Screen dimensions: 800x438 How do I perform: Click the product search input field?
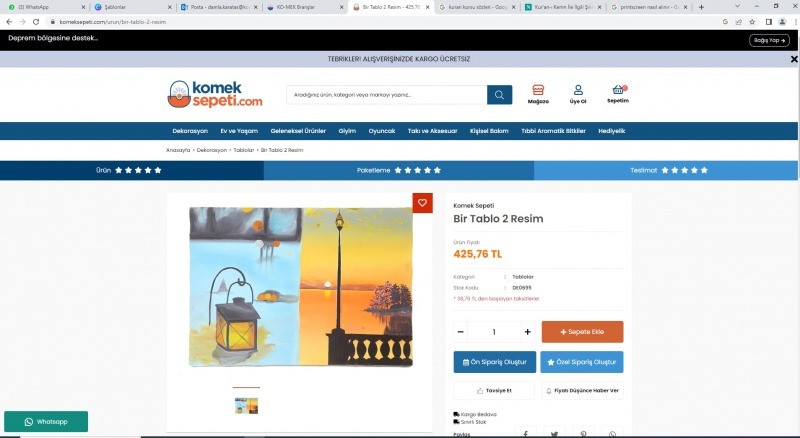(x=387, y=95)
